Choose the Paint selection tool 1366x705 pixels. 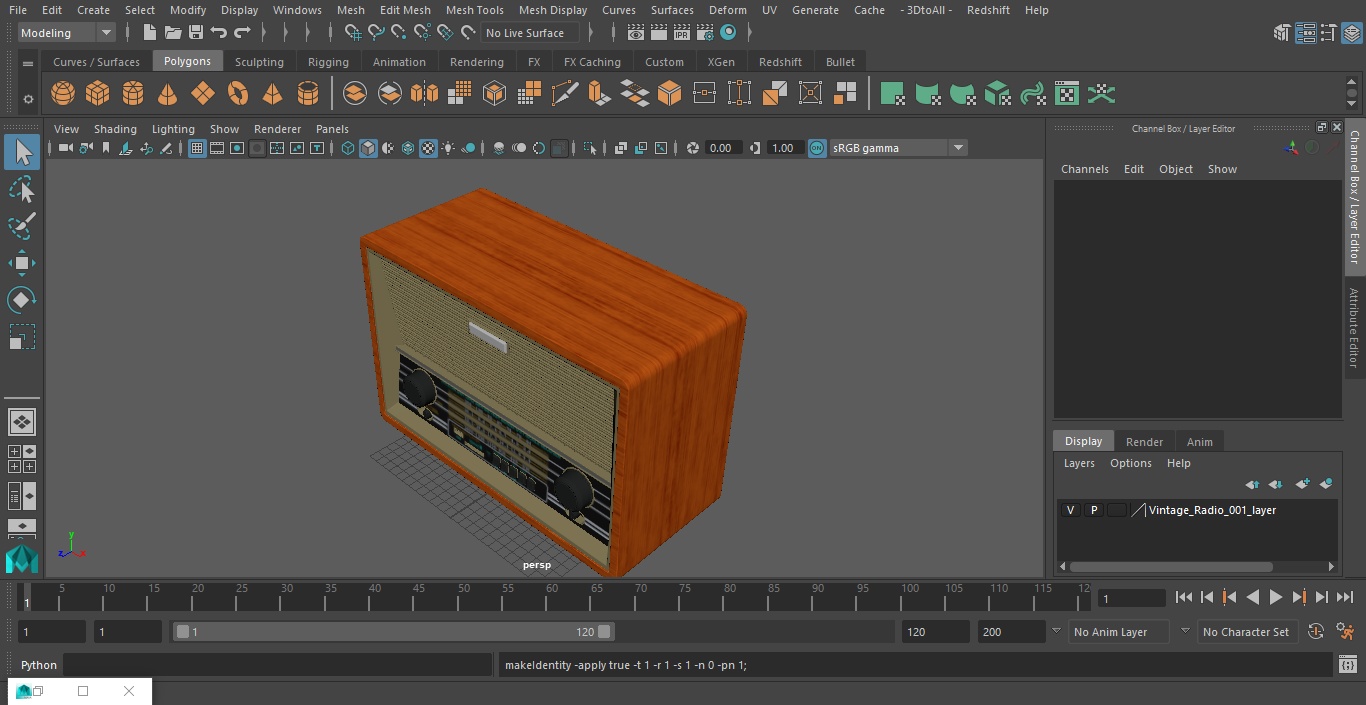pyautogui.click(x=21, y=226)
